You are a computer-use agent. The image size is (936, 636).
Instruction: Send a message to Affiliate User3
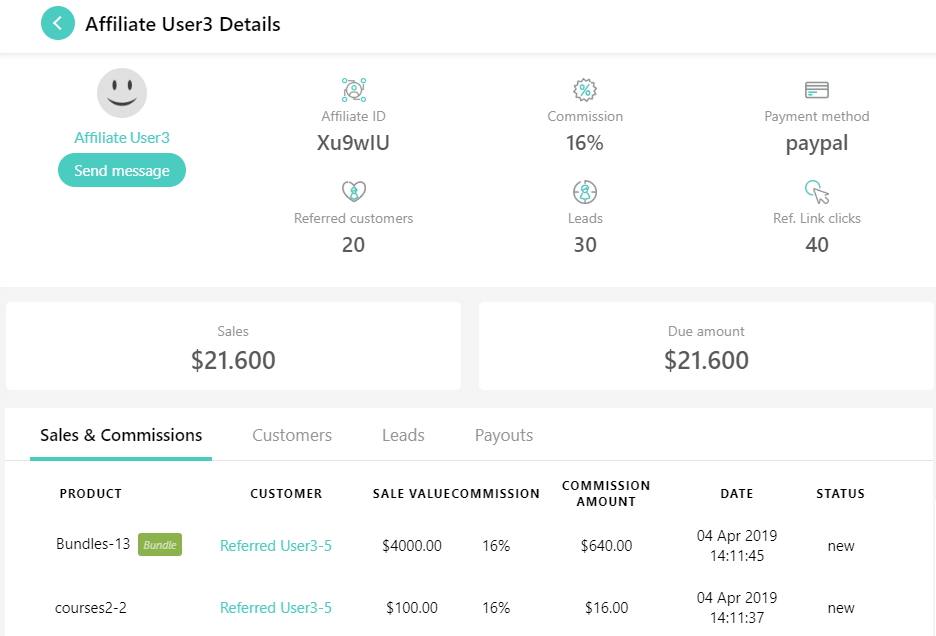pyautogui.click(x=122, y=170)
